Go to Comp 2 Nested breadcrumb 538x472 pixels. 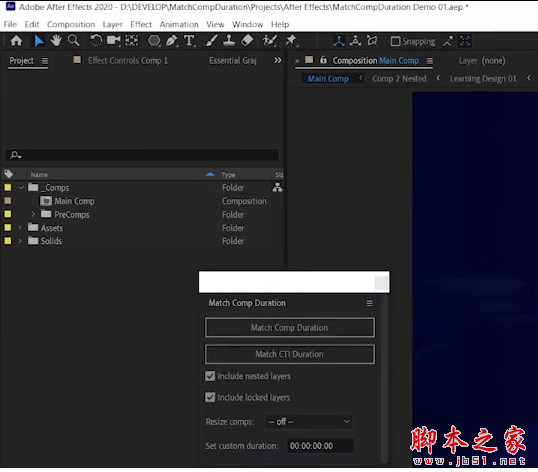(x=399, y=79)
